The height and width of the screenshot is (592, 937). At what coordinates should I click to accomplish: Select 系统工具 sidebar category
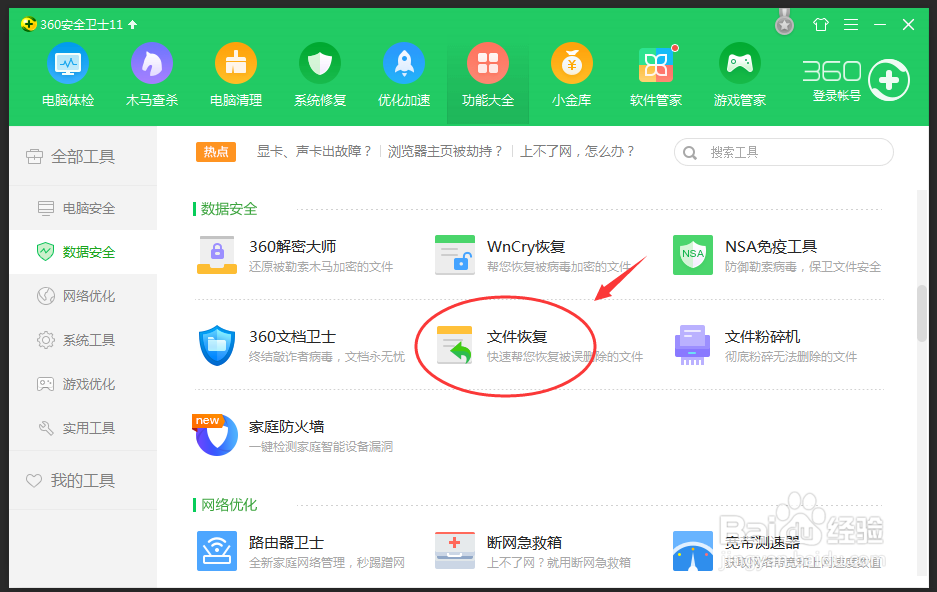click(x=83, y=340)
